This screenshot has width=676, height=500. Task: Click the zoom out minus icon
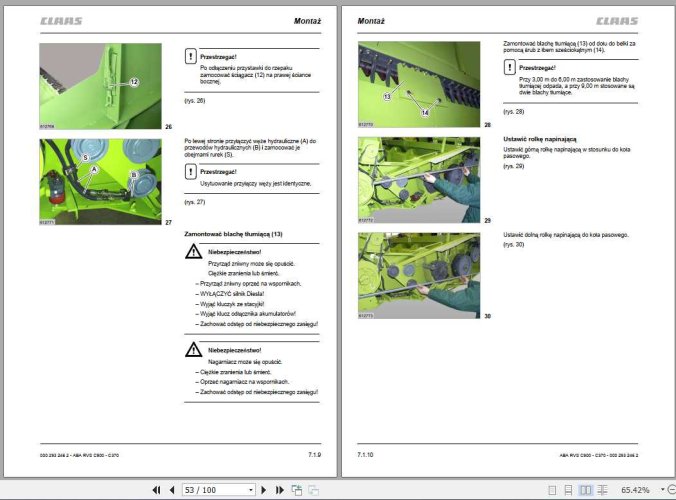click(x=672, y=490)
